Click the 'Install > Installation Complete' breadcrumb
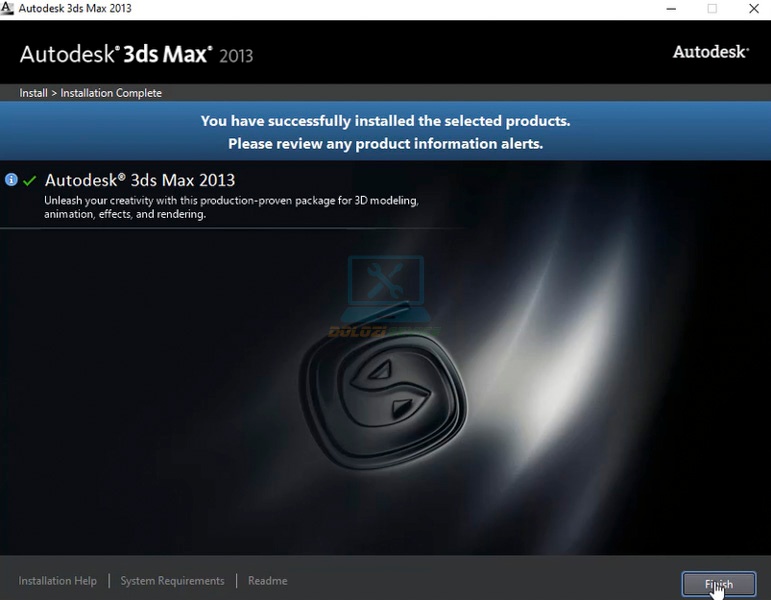Viewport: 771px width, 600px height. point(90,93)
